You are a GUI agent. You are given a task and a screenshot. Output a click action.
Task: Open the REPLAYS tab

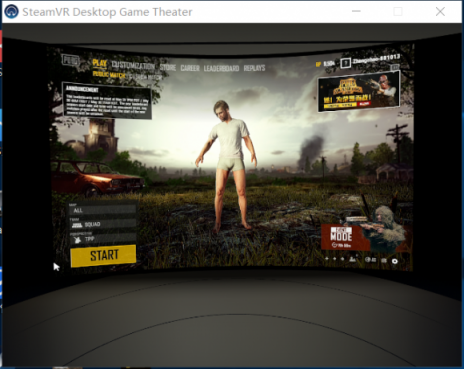(254, 68)
